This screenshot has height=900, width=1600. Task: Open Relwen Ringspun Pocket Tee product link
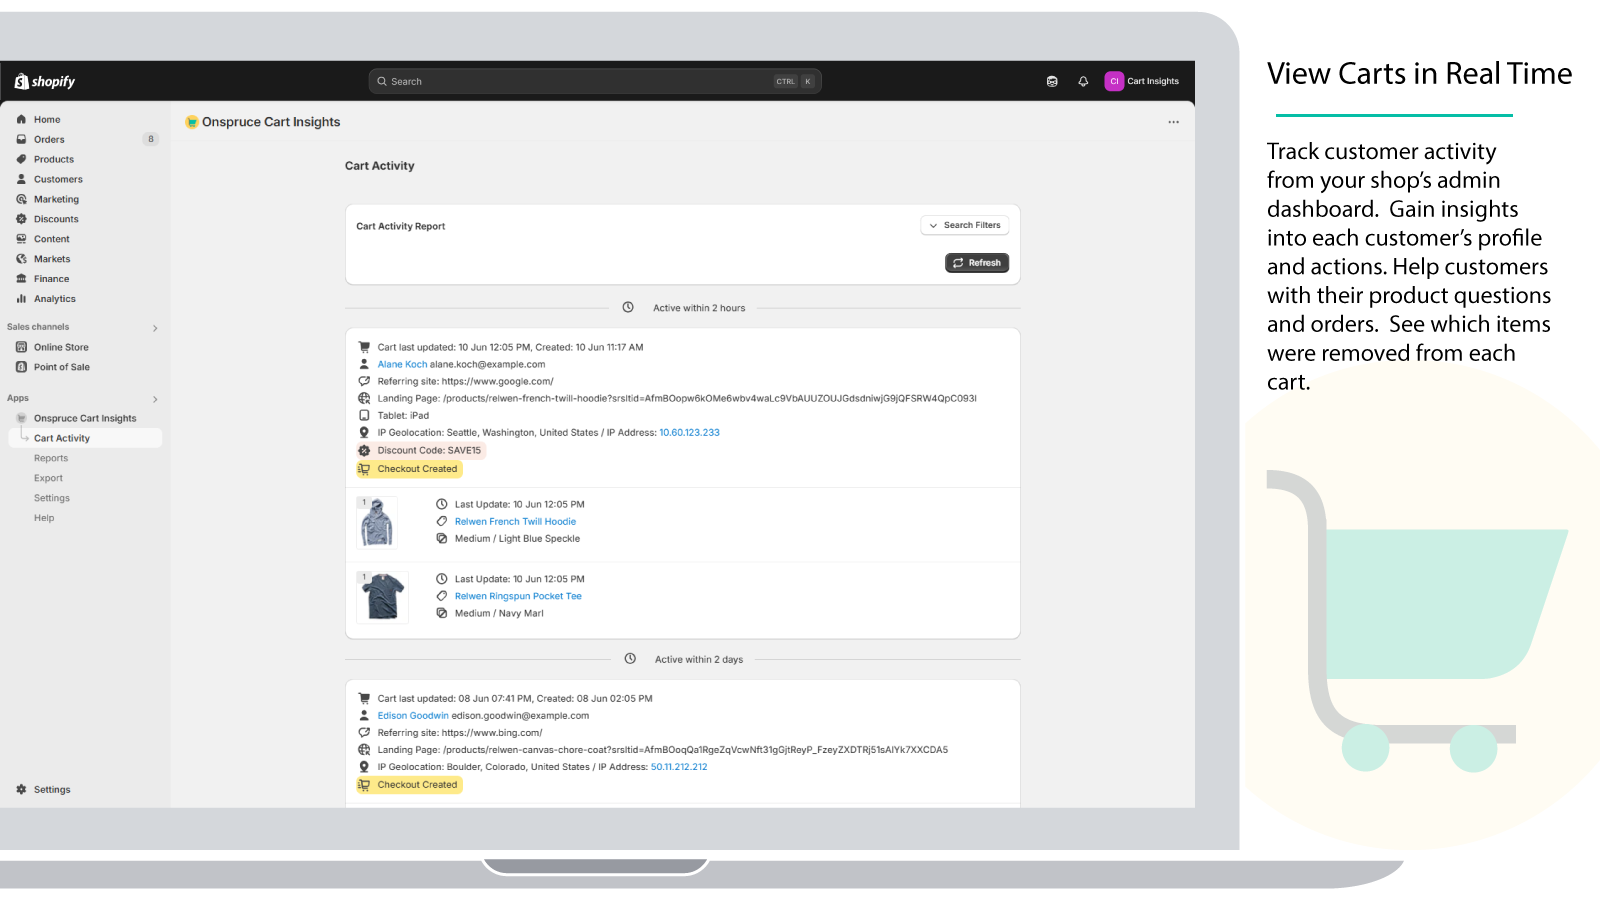tap(518, 597)
